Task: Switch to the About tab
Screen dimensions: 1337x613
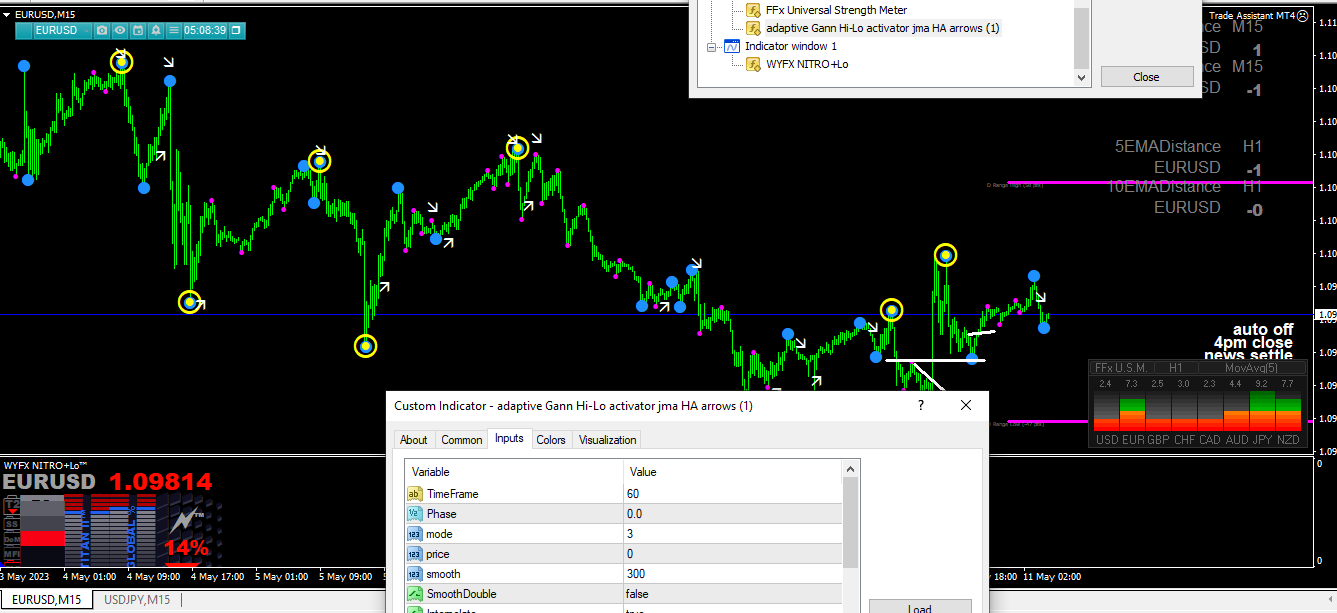Action: (413, 440)
